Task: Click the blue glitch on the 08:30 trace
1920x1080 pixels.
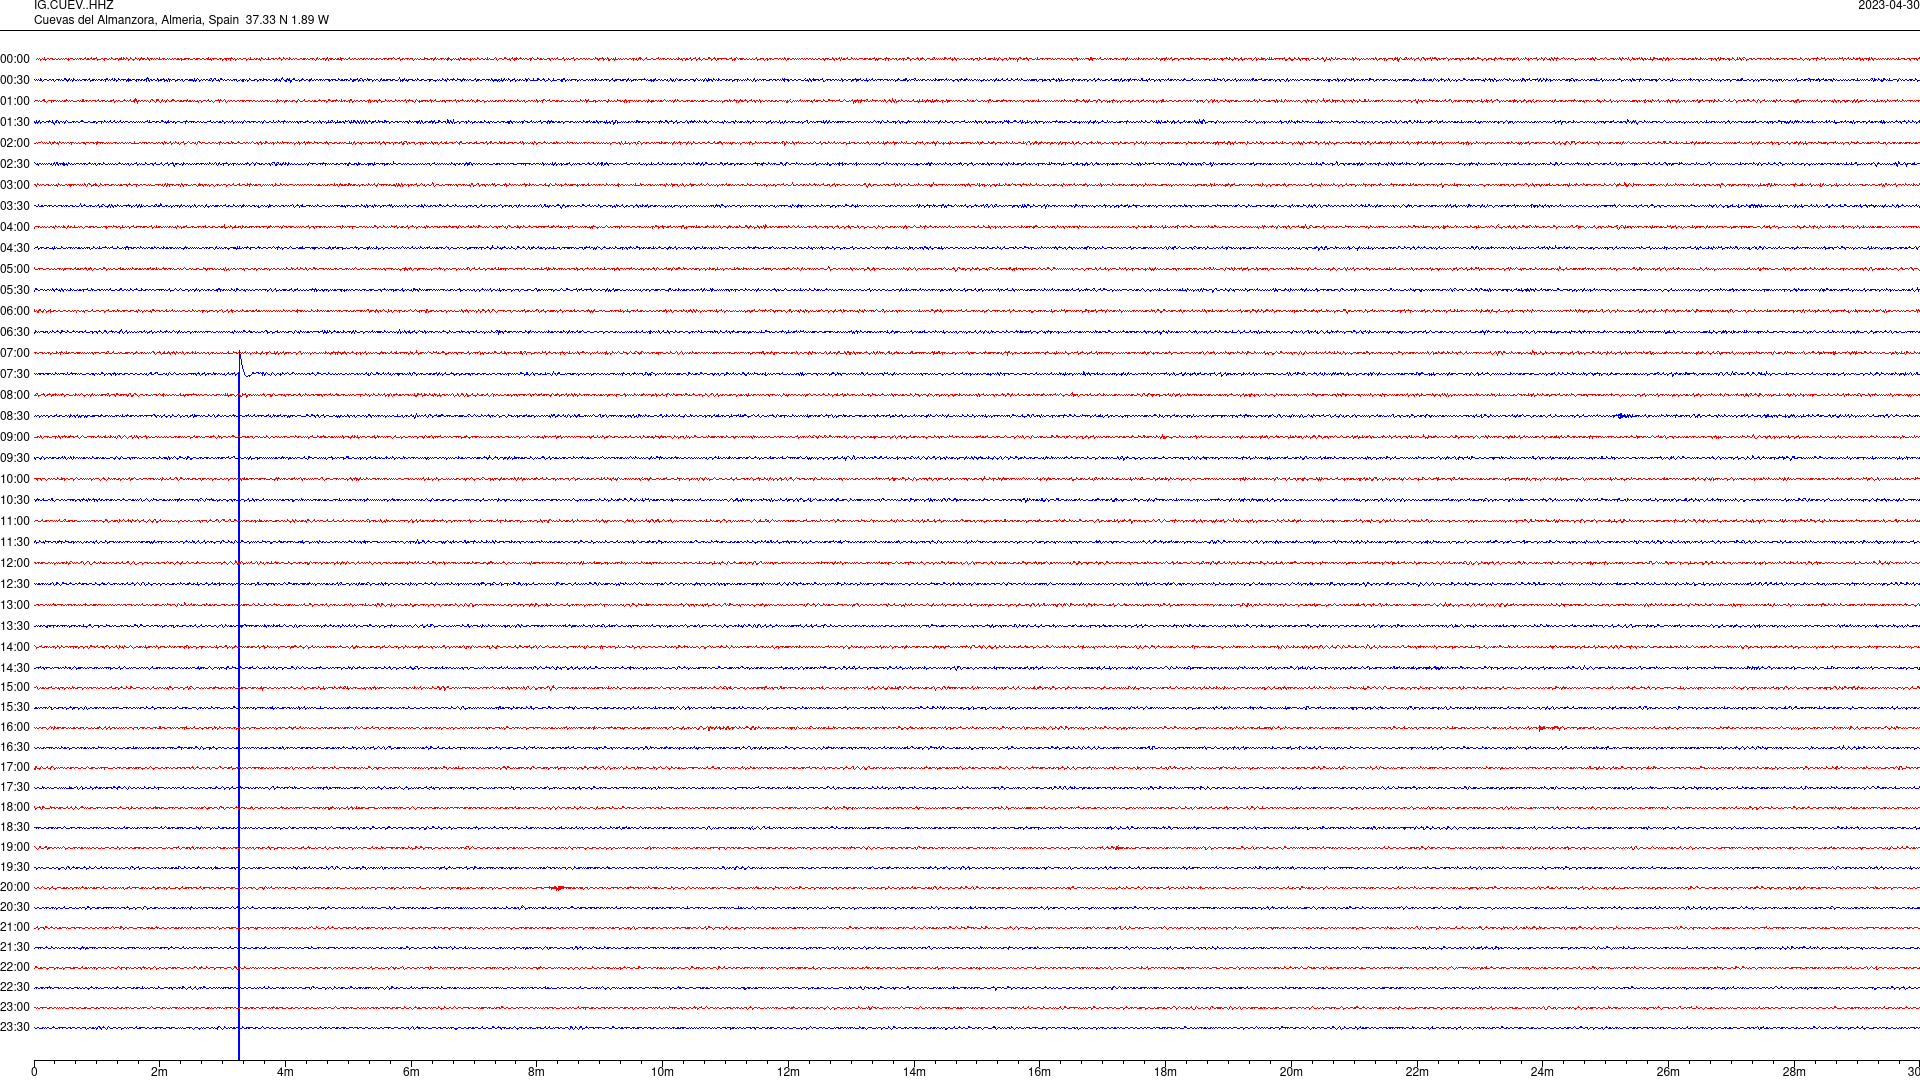Action: (x=1623, y=416)
